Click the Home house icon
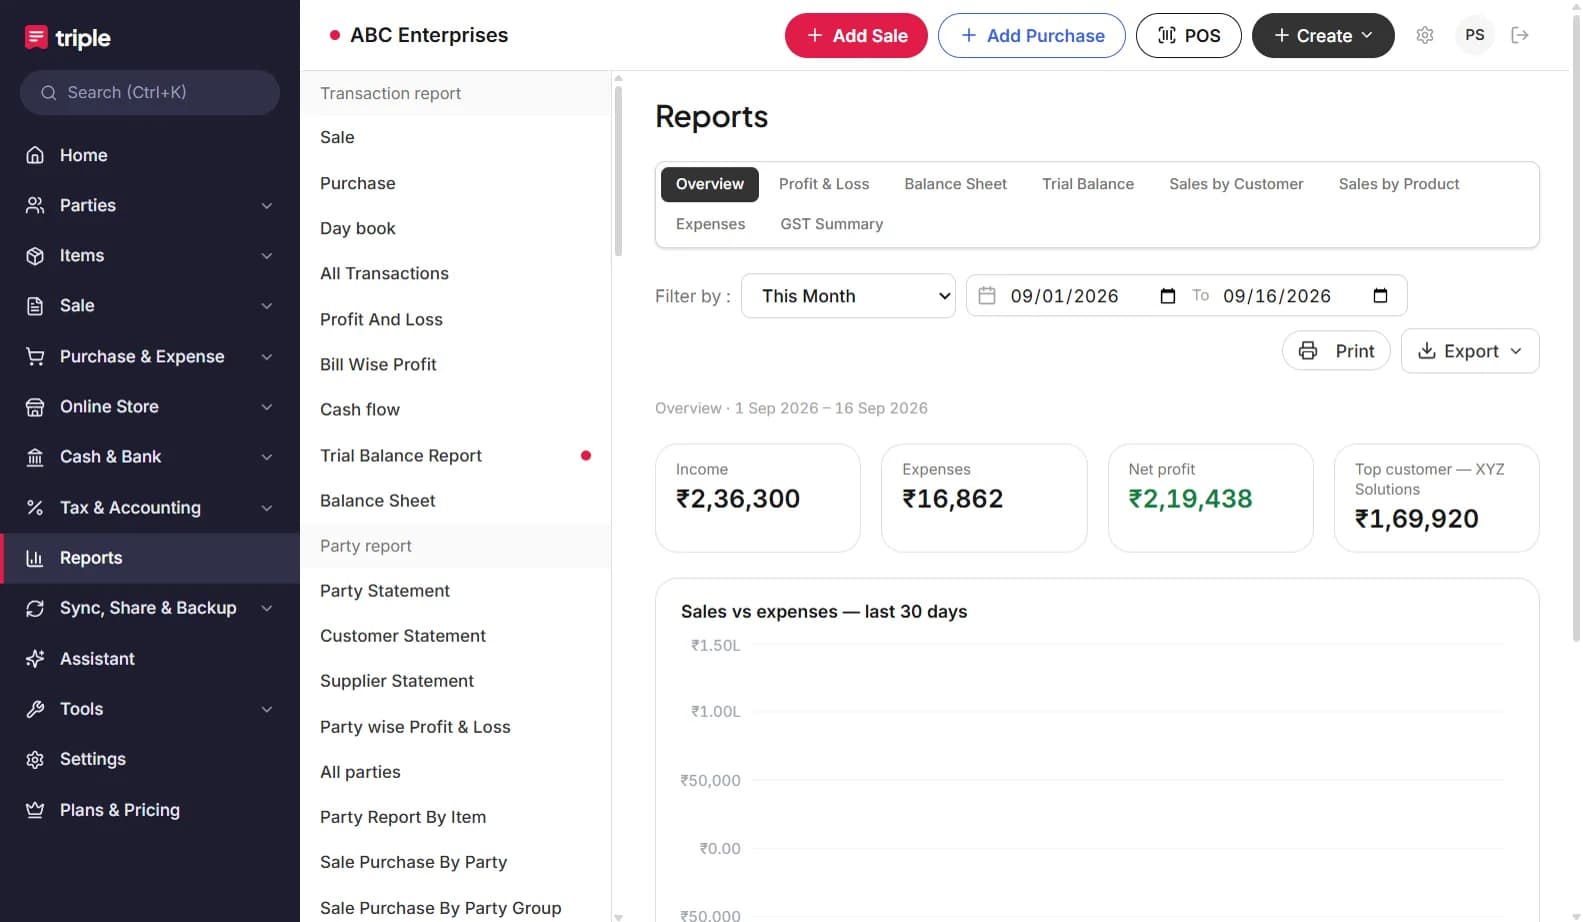Viewport: 1583px width, 922px height. pyautogui.click(x=35, y=155)
